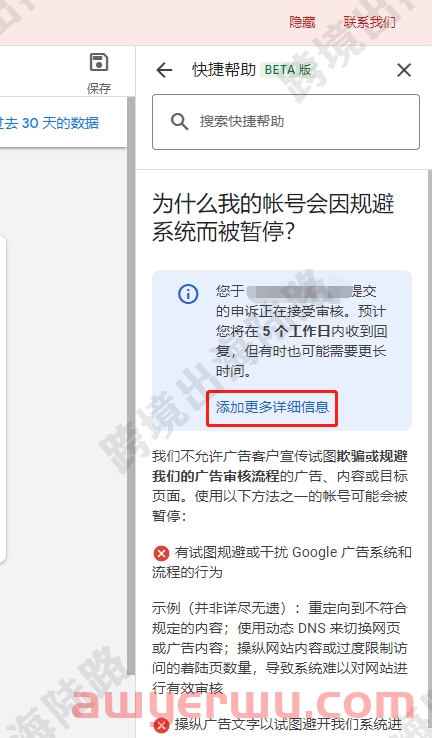The width and height of the screenshot is (432, 738).
Task: Close the quick help panel with X
Action: coord(404,70)
